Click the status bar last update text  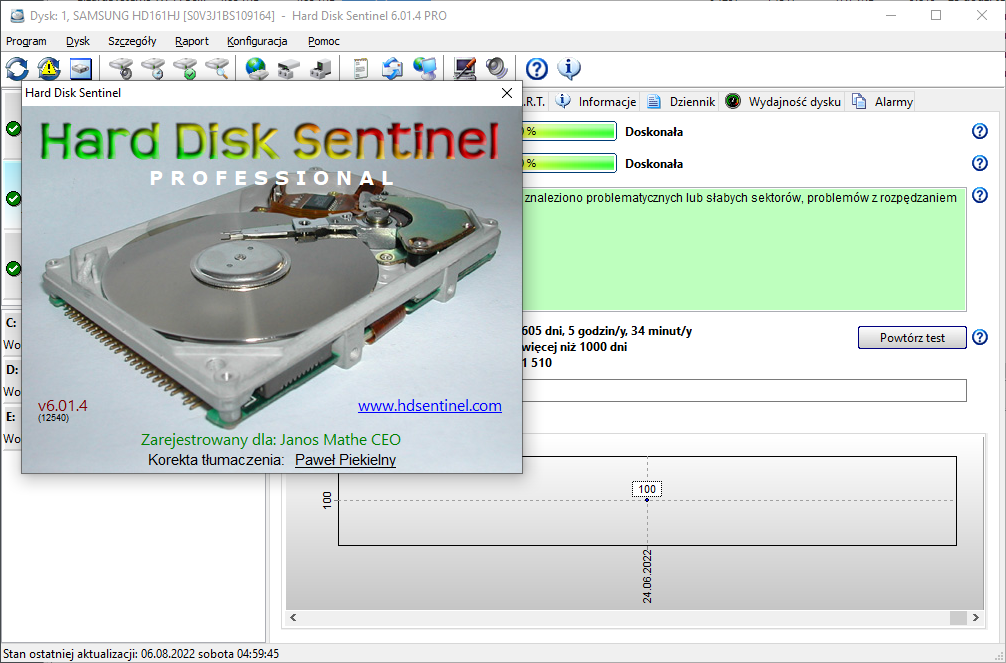tap(141, 654)
